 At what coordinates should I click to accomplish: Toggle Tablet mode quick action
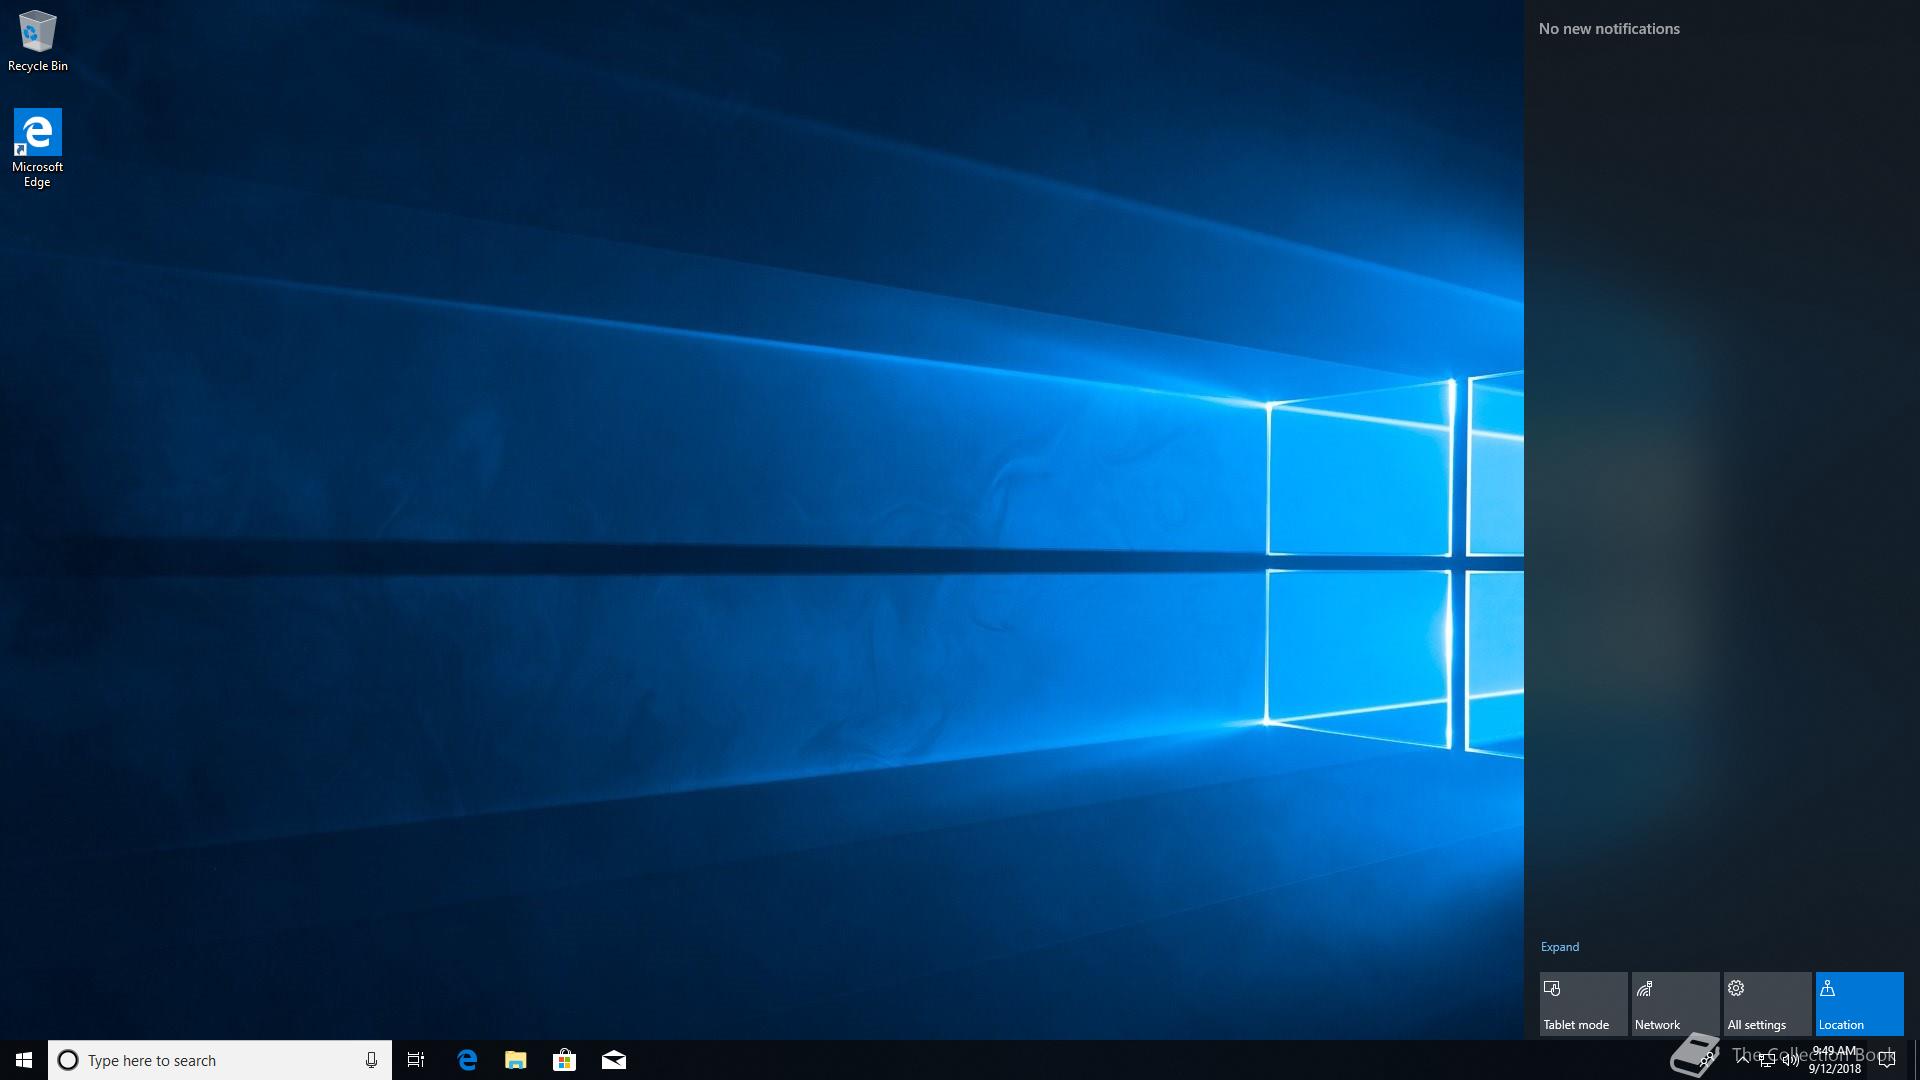[x=1583, y=1003]
